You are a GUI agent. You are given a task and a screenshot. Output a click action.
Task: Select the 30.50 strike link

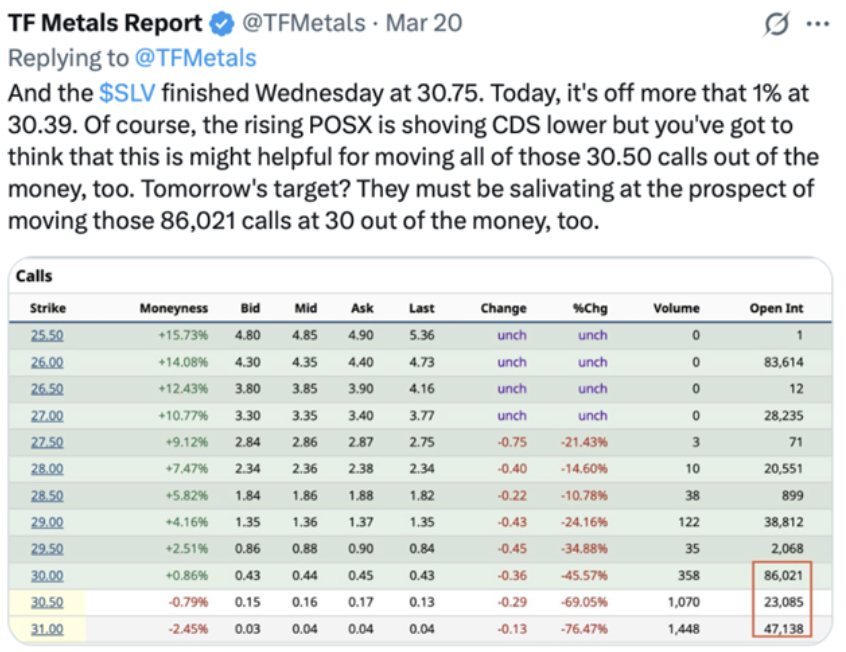coord(47,602)
